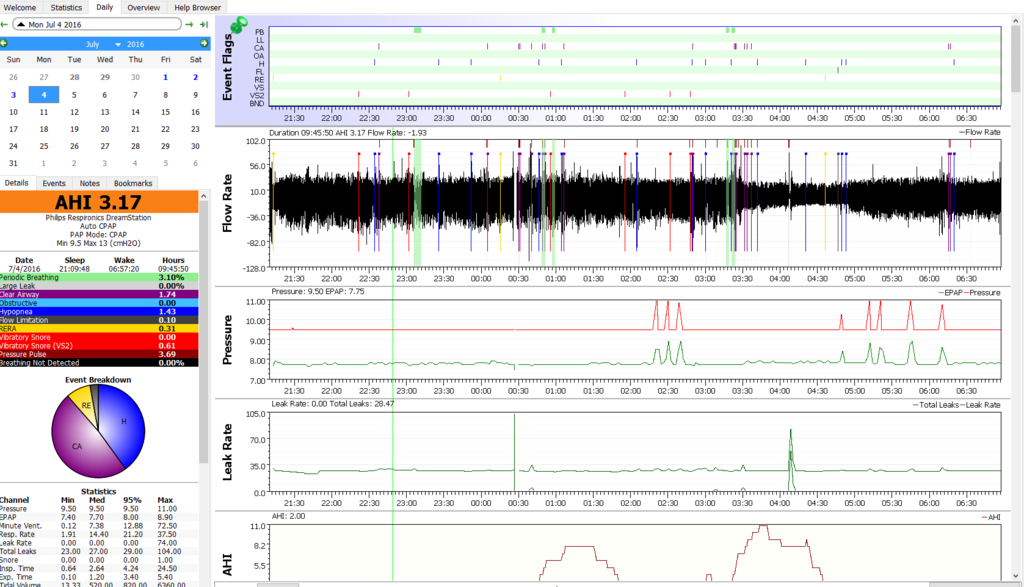Select July 3 in the calendar
The width and height of the screenshot is (1024, 587).
click(x=13, y=95)
